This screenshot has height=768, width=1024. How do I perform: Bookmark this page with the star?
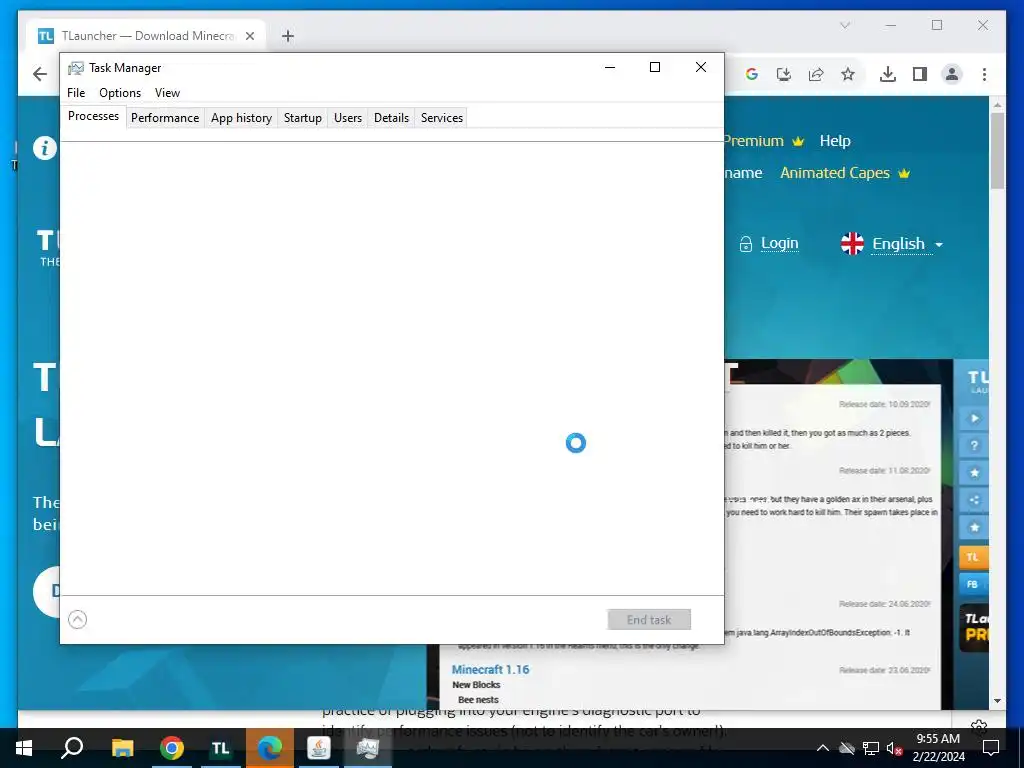[x=848, y=74]
